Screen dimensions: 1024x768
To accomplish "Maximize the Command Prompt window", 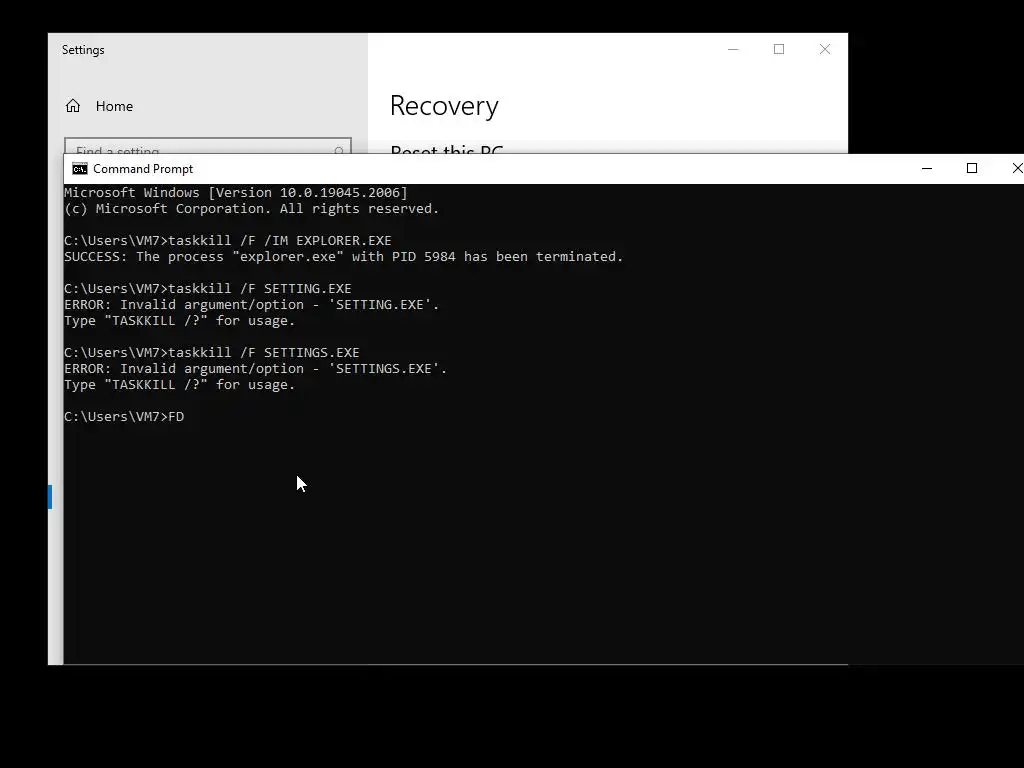I will tap(972, 168).
